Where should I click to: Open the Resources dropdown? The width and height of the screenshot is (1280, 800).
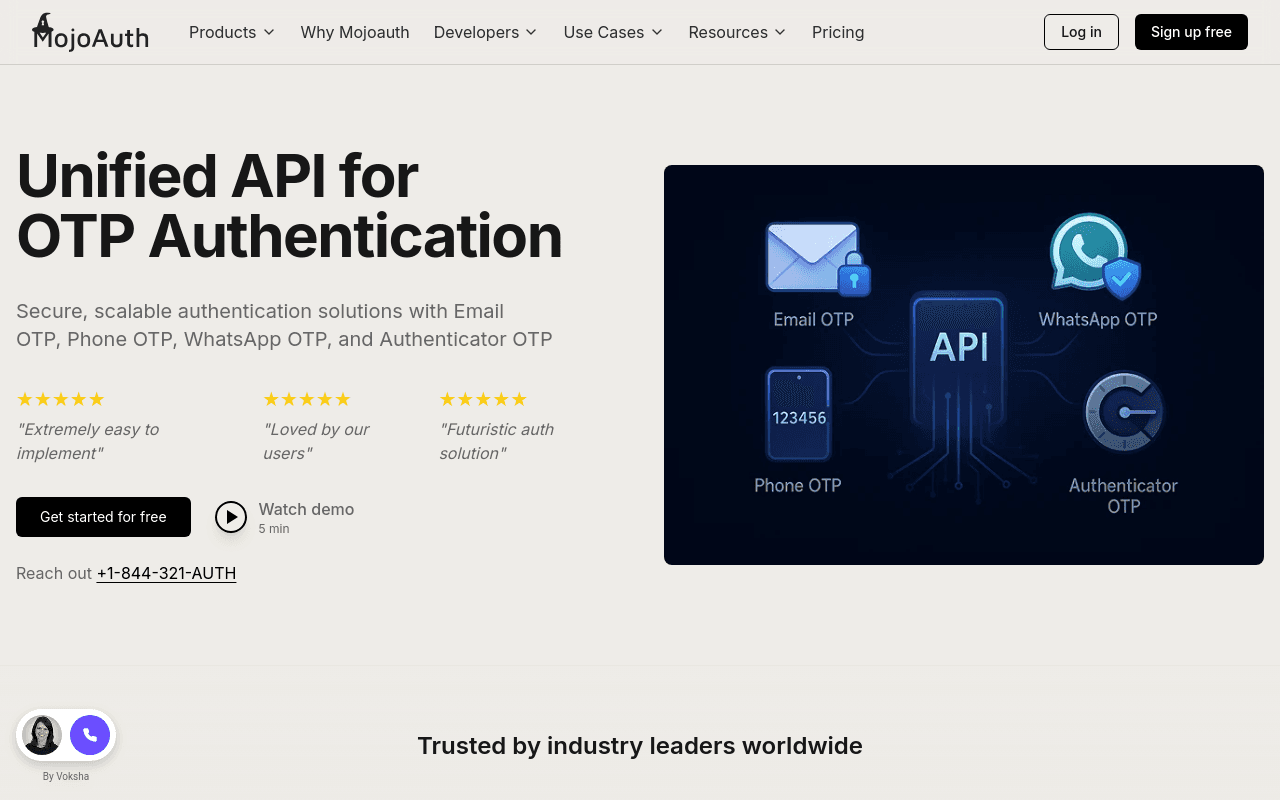738,32
